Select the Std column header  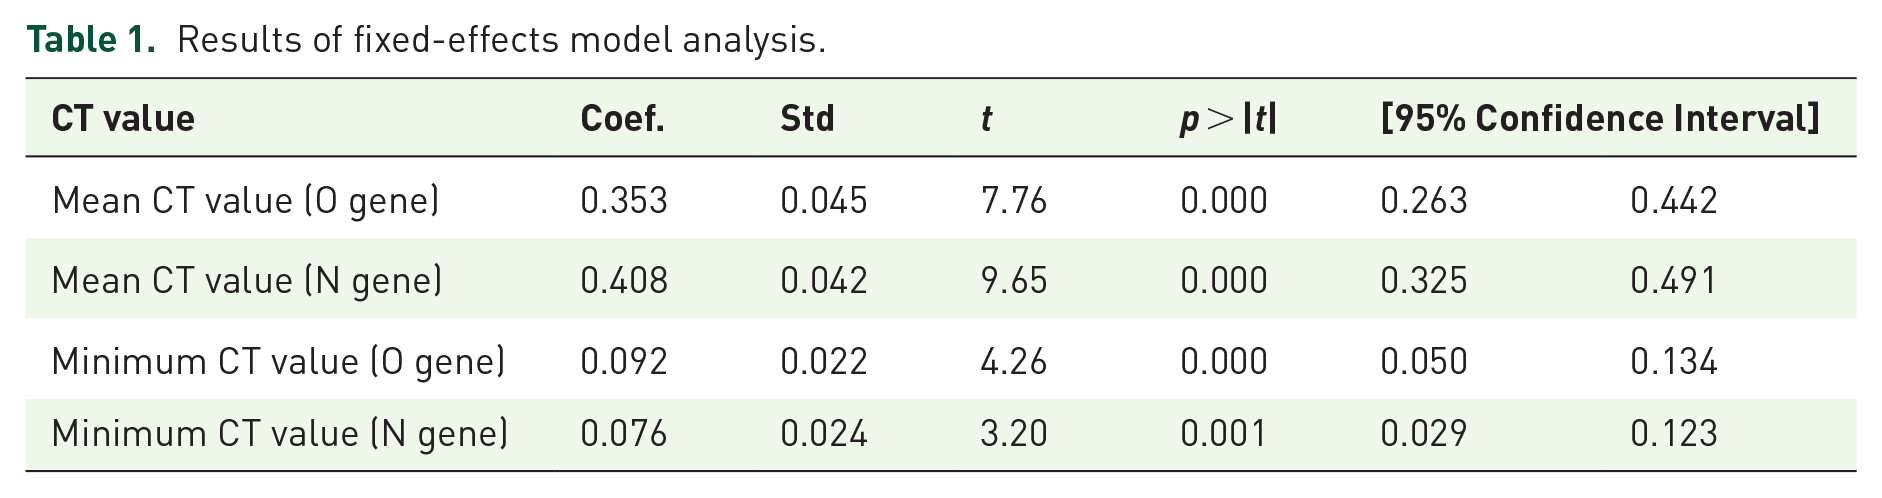(807, 119)
